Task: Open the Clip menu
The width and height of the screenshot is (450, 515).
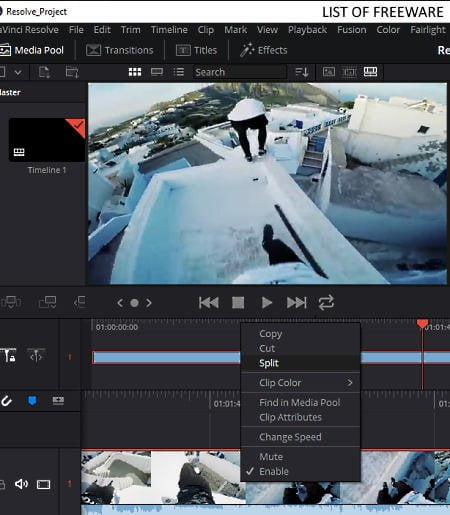Action: tap(206, 30)
